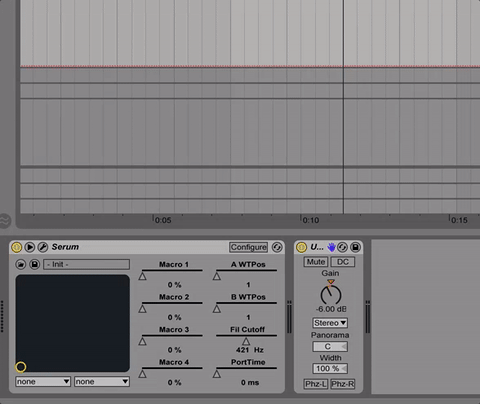The width and height of the screenshot is (480, 404).
Task: Open the right XY pad 'none' dropdown
Action: tap(102, 381)
